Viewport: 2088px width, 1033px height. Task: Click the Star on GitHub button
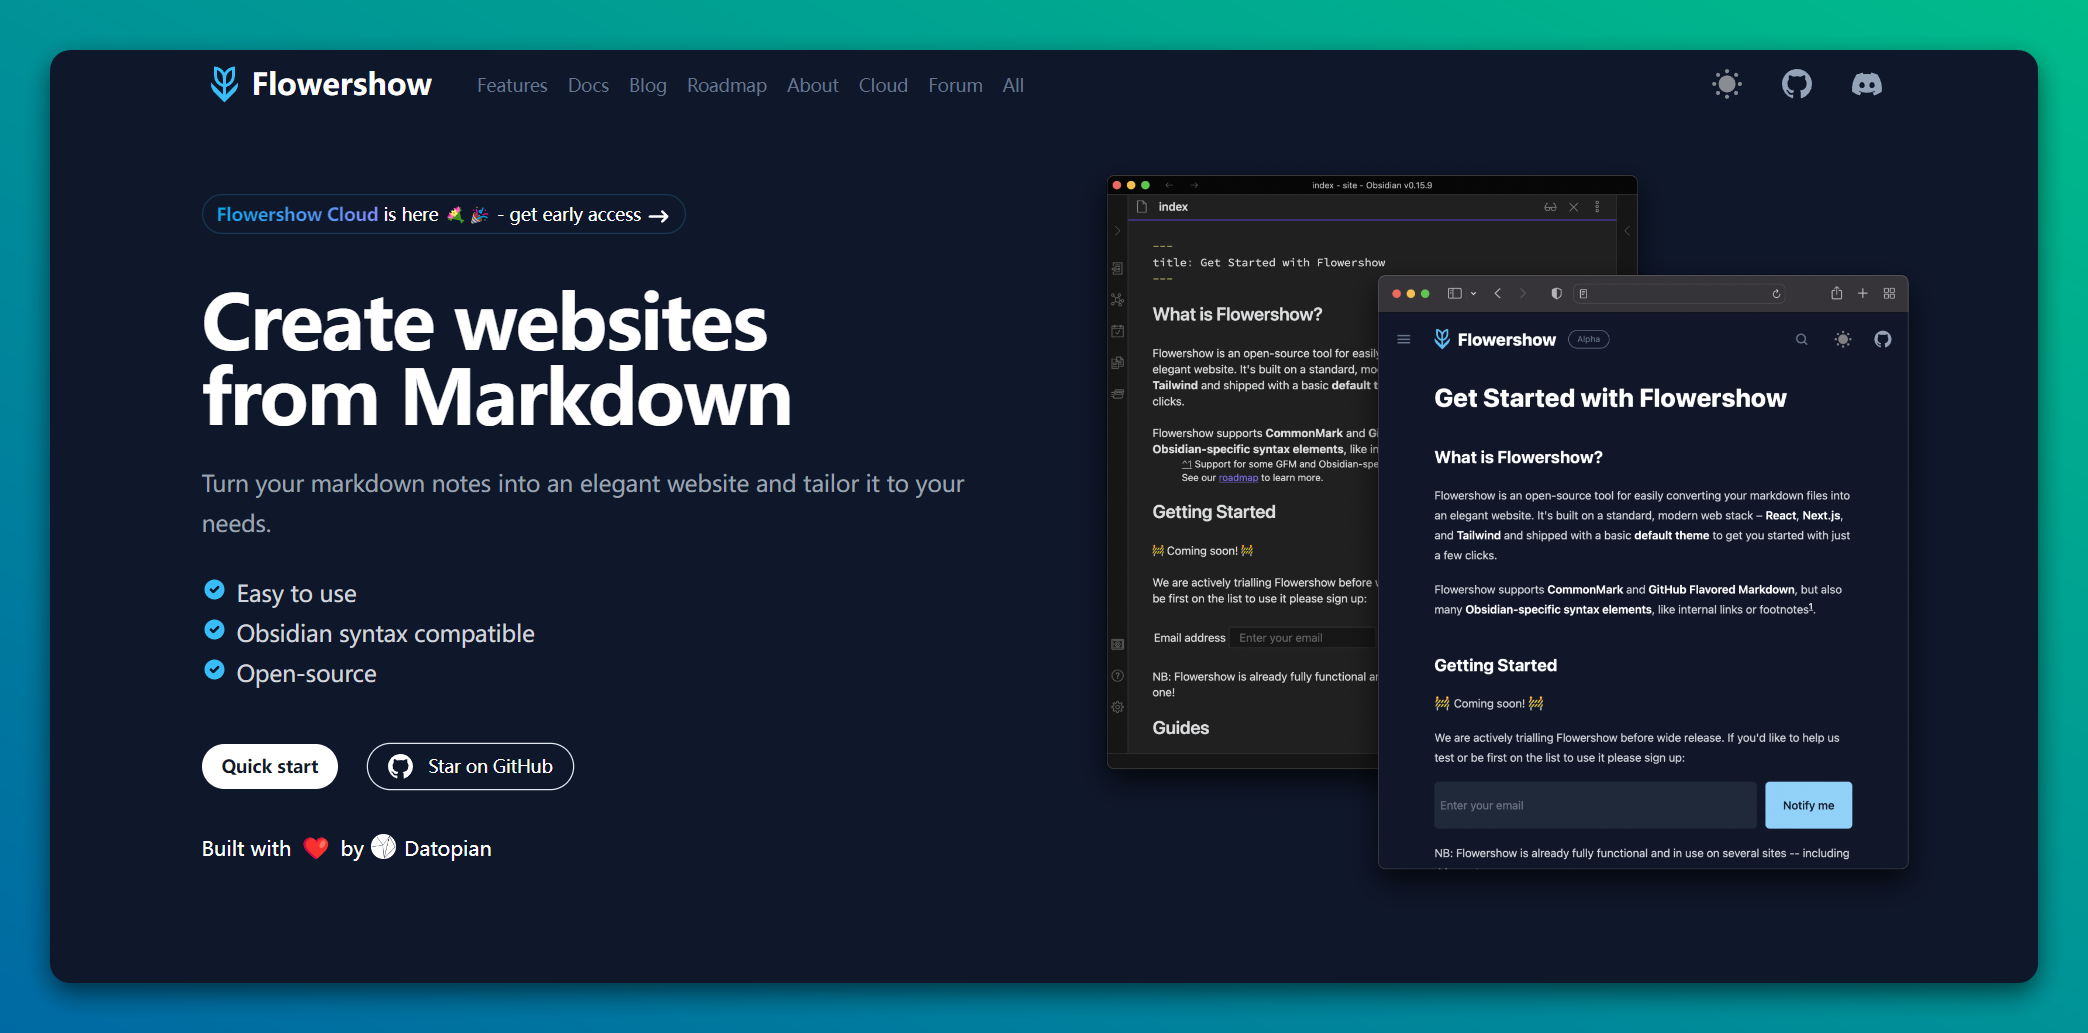pyautogui.click(x=470, y=766)
